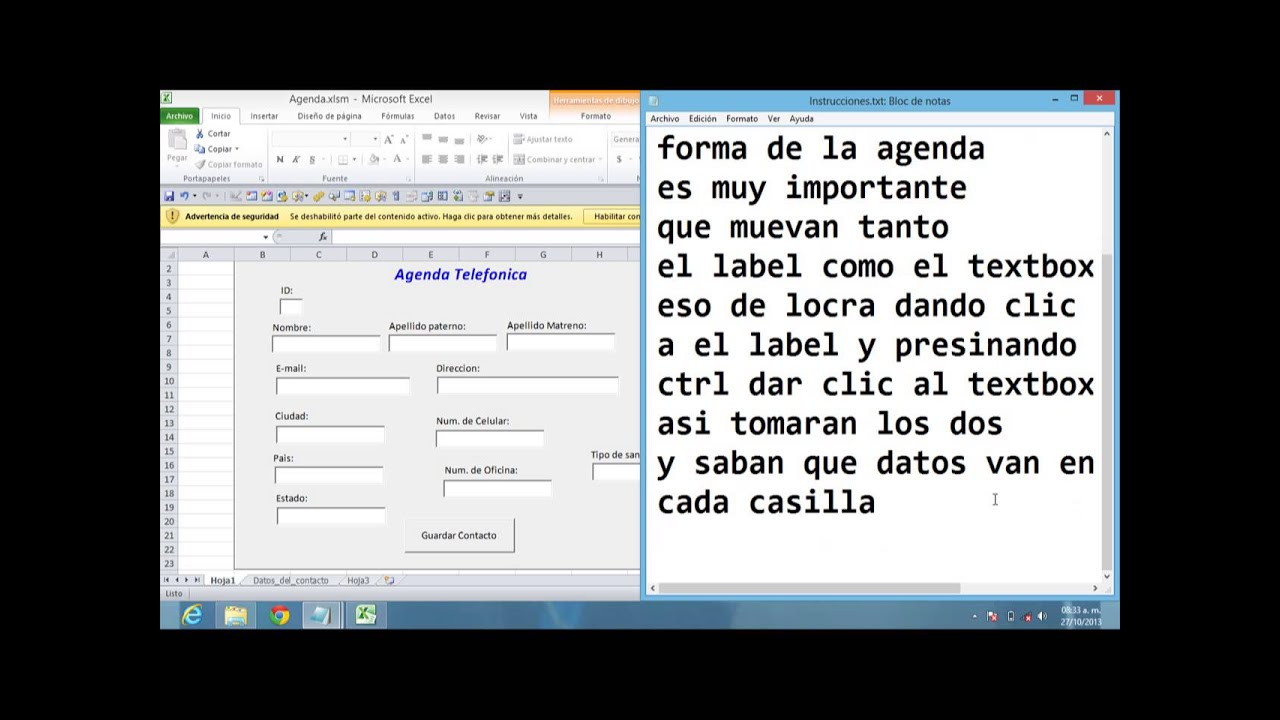Open the Archivo tab in Excel
The width and height of the screenshot is (1280, 720).
point(180,116)
